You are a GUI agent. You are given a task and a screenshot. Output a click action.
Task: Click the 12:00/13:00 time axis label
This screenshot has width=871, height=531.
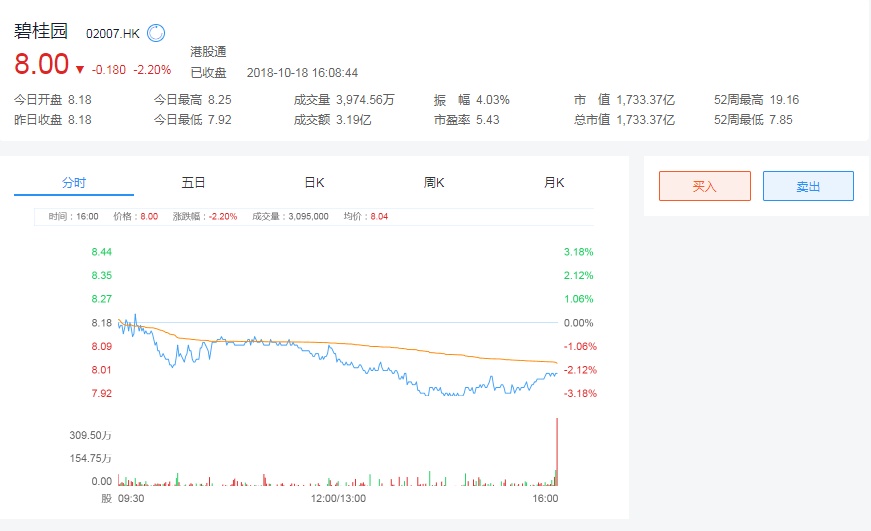click(x=339, y=498)
